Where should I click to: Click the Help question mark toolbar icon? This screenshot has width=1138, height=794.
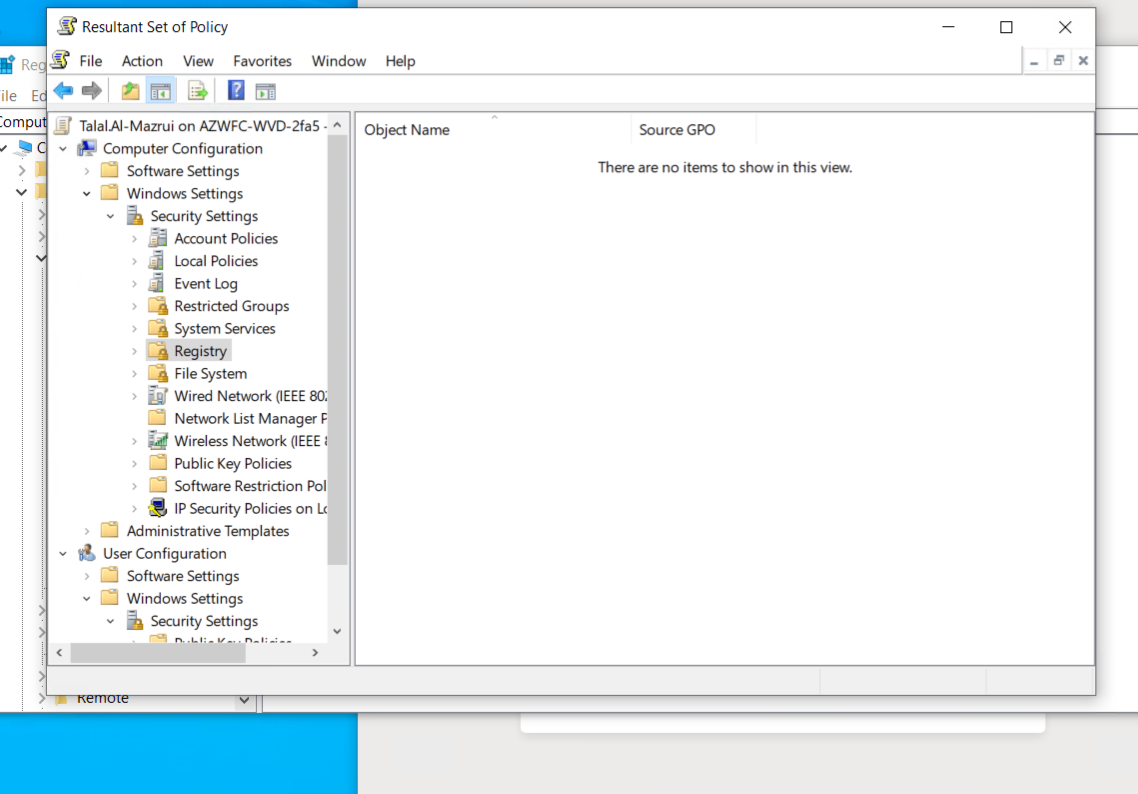click(x=235, y=90)
